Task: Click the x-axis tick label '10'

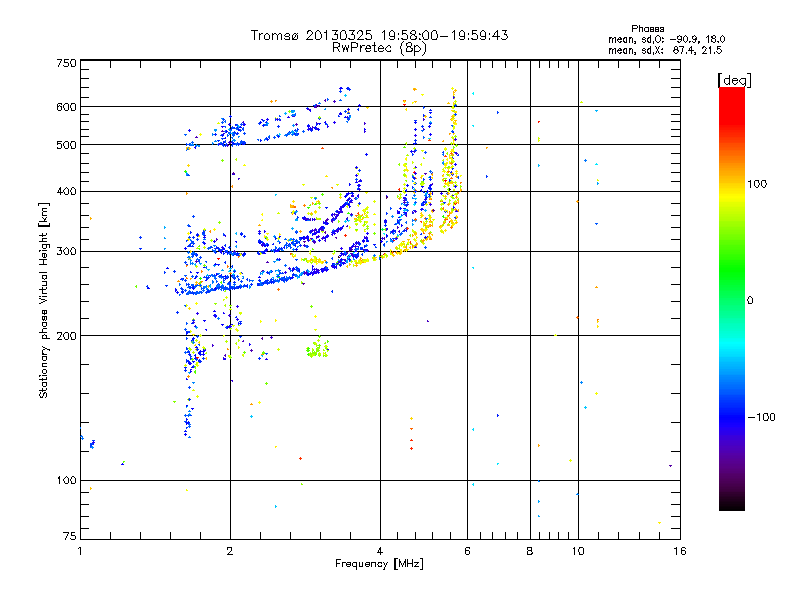Action: 578,551
